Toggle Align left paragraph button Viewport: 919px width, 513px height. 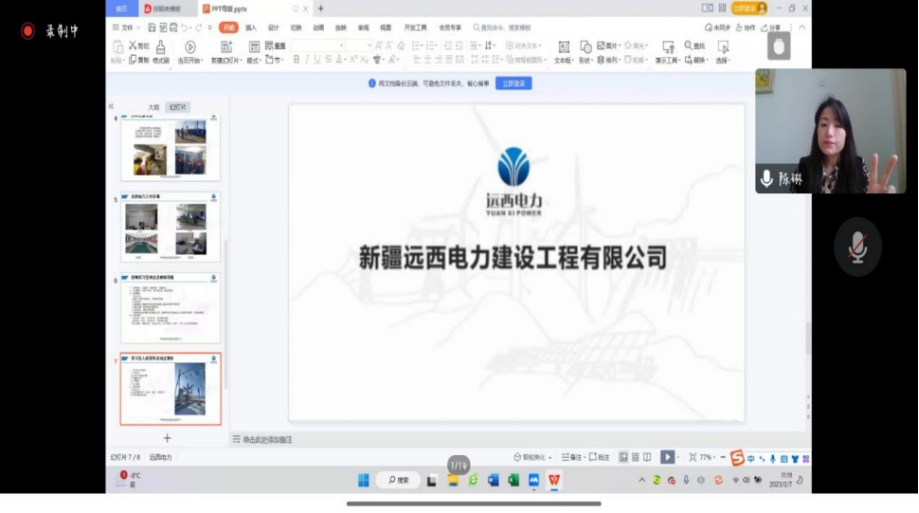pos(417,59)
